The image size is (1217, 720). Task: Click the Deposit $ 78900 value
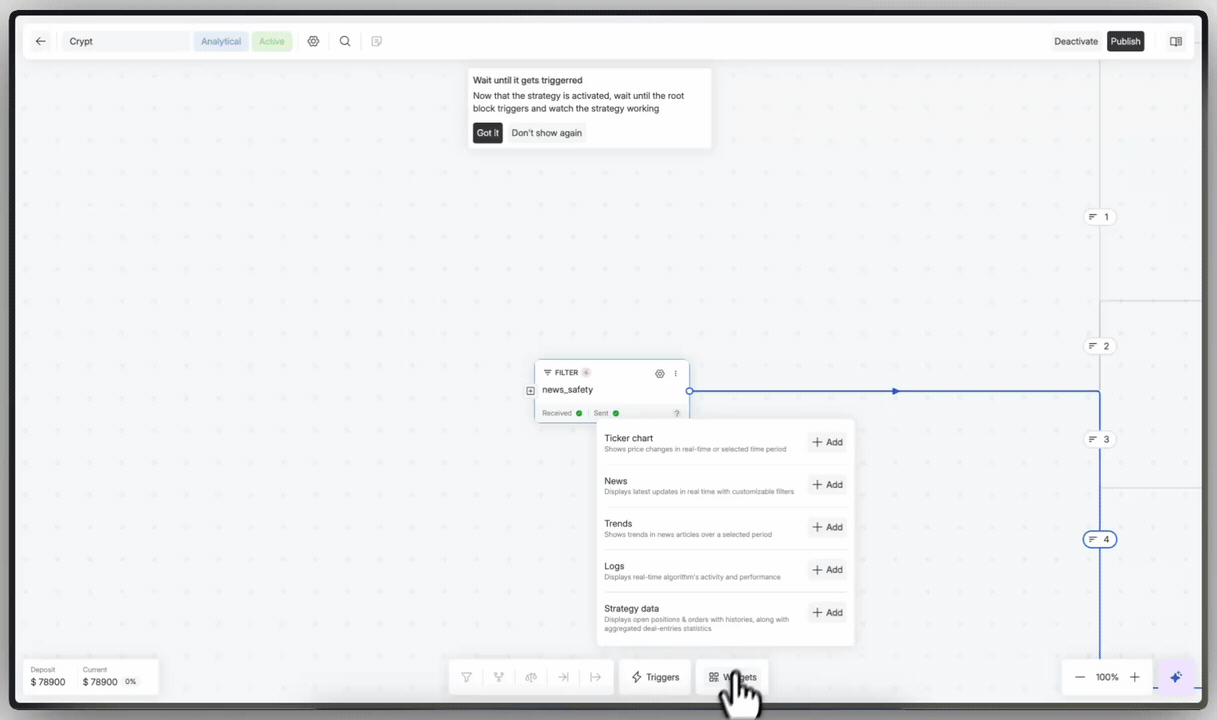pyautogui.click(x=48, y=682)
